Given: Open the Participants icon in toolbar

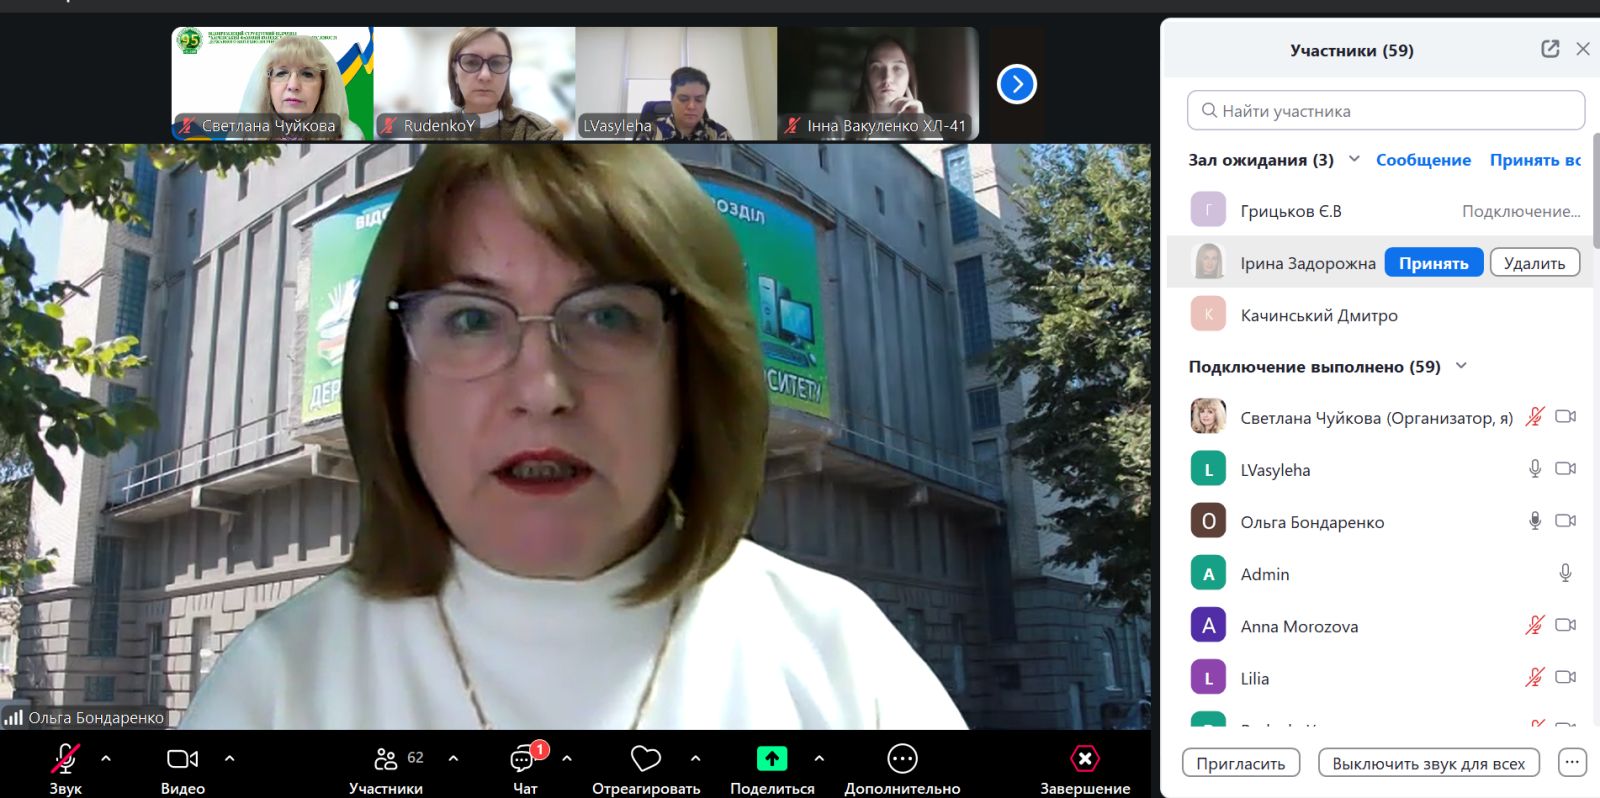Looking at the screenshot, I should click(386, 760).
